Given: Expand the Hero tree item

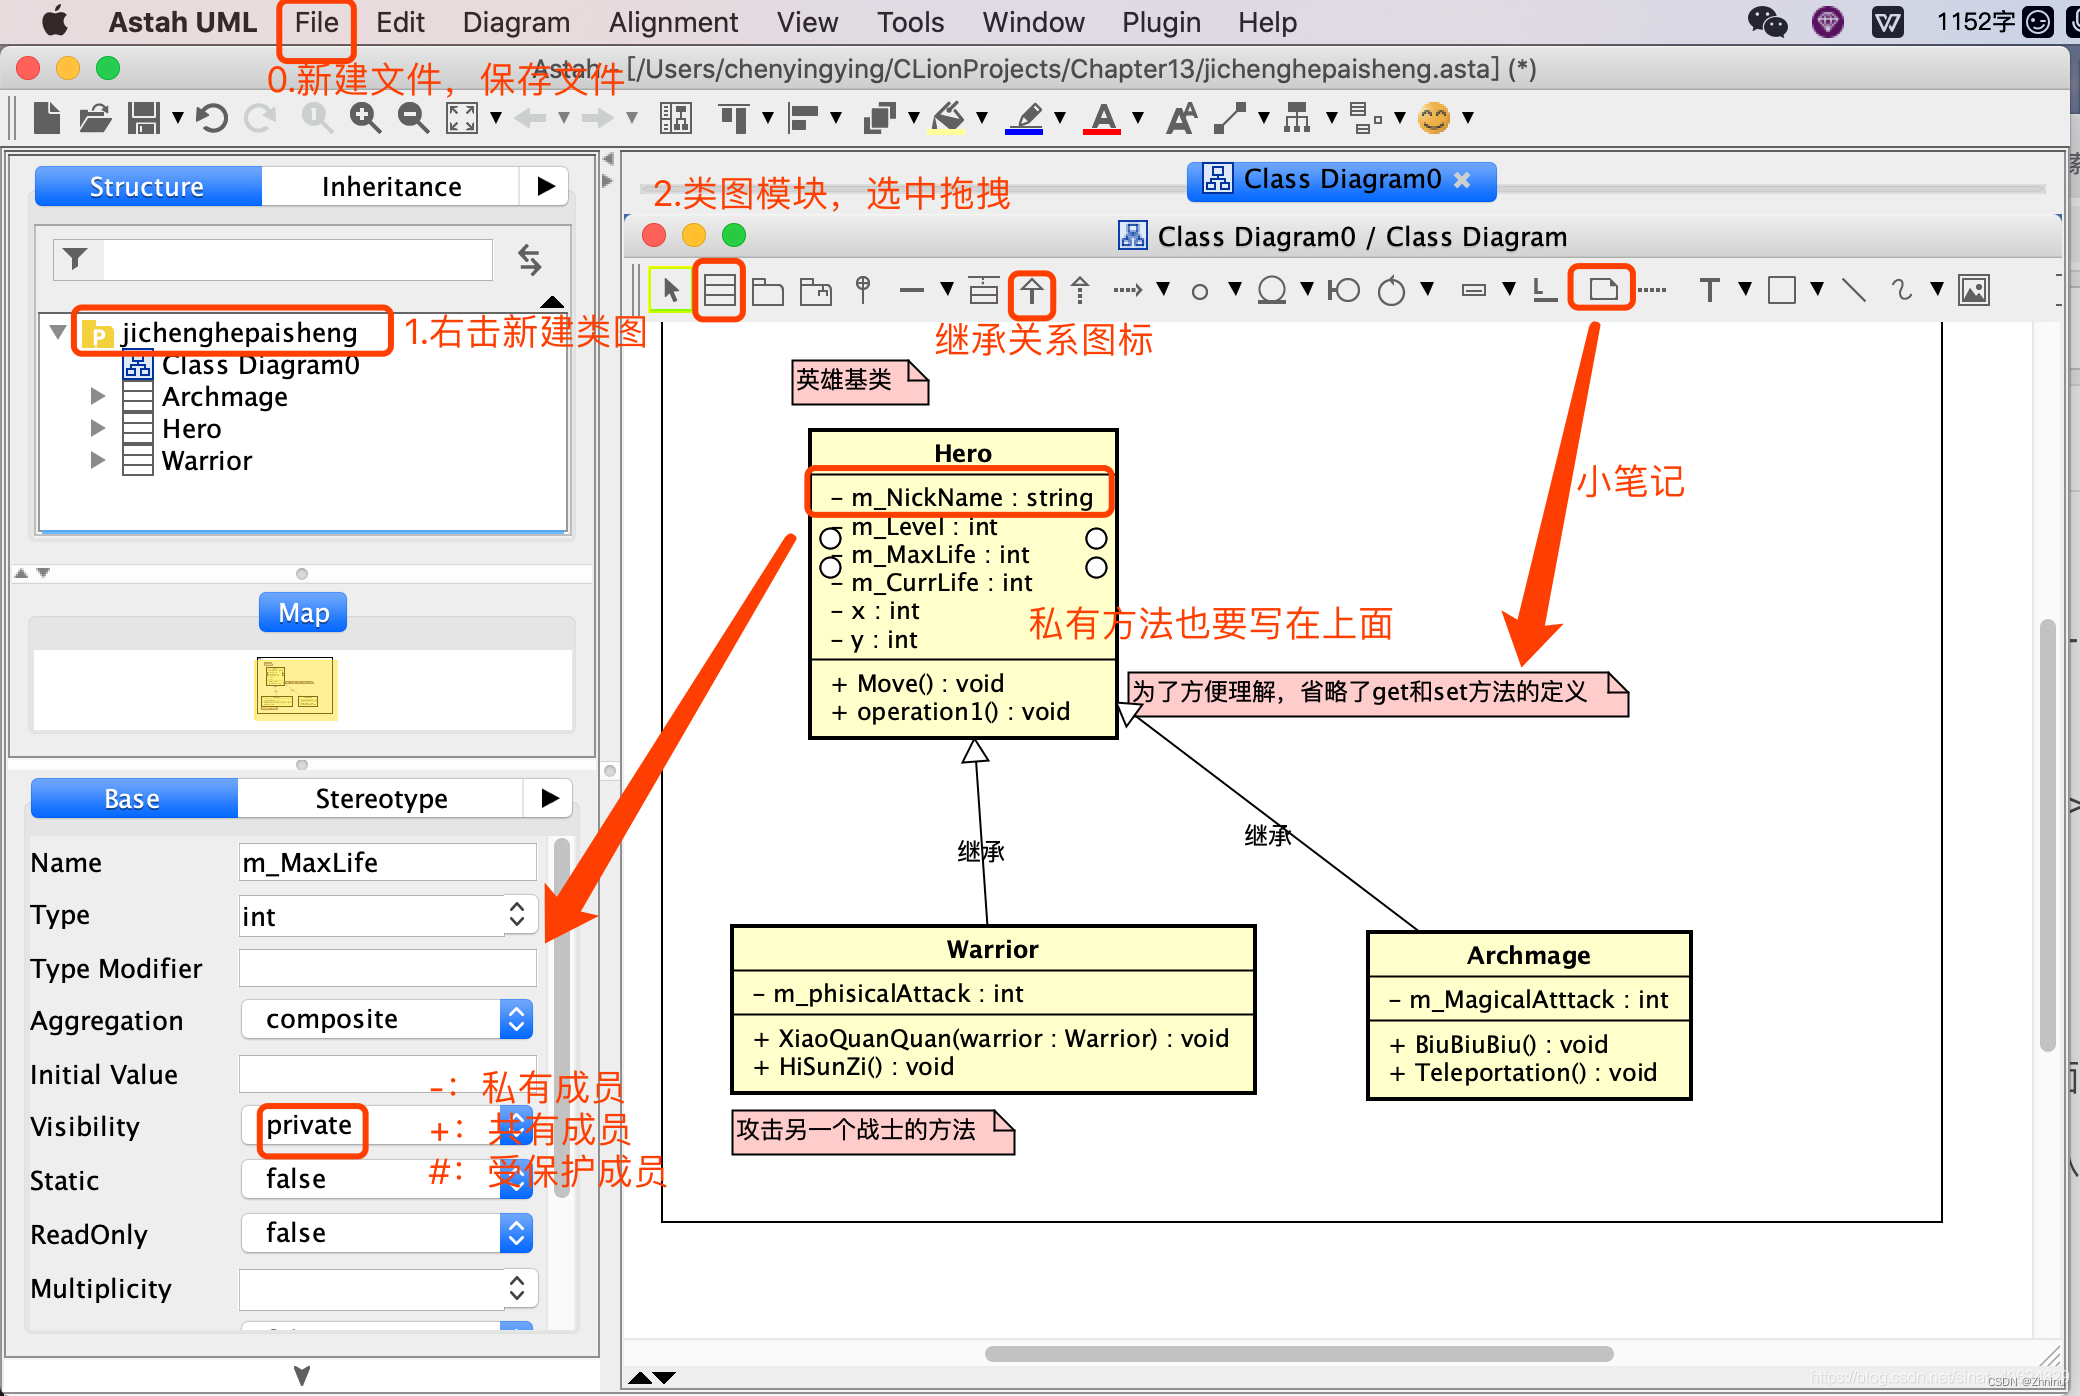Looking at the screenshot, I should click(x=97, y=428).
